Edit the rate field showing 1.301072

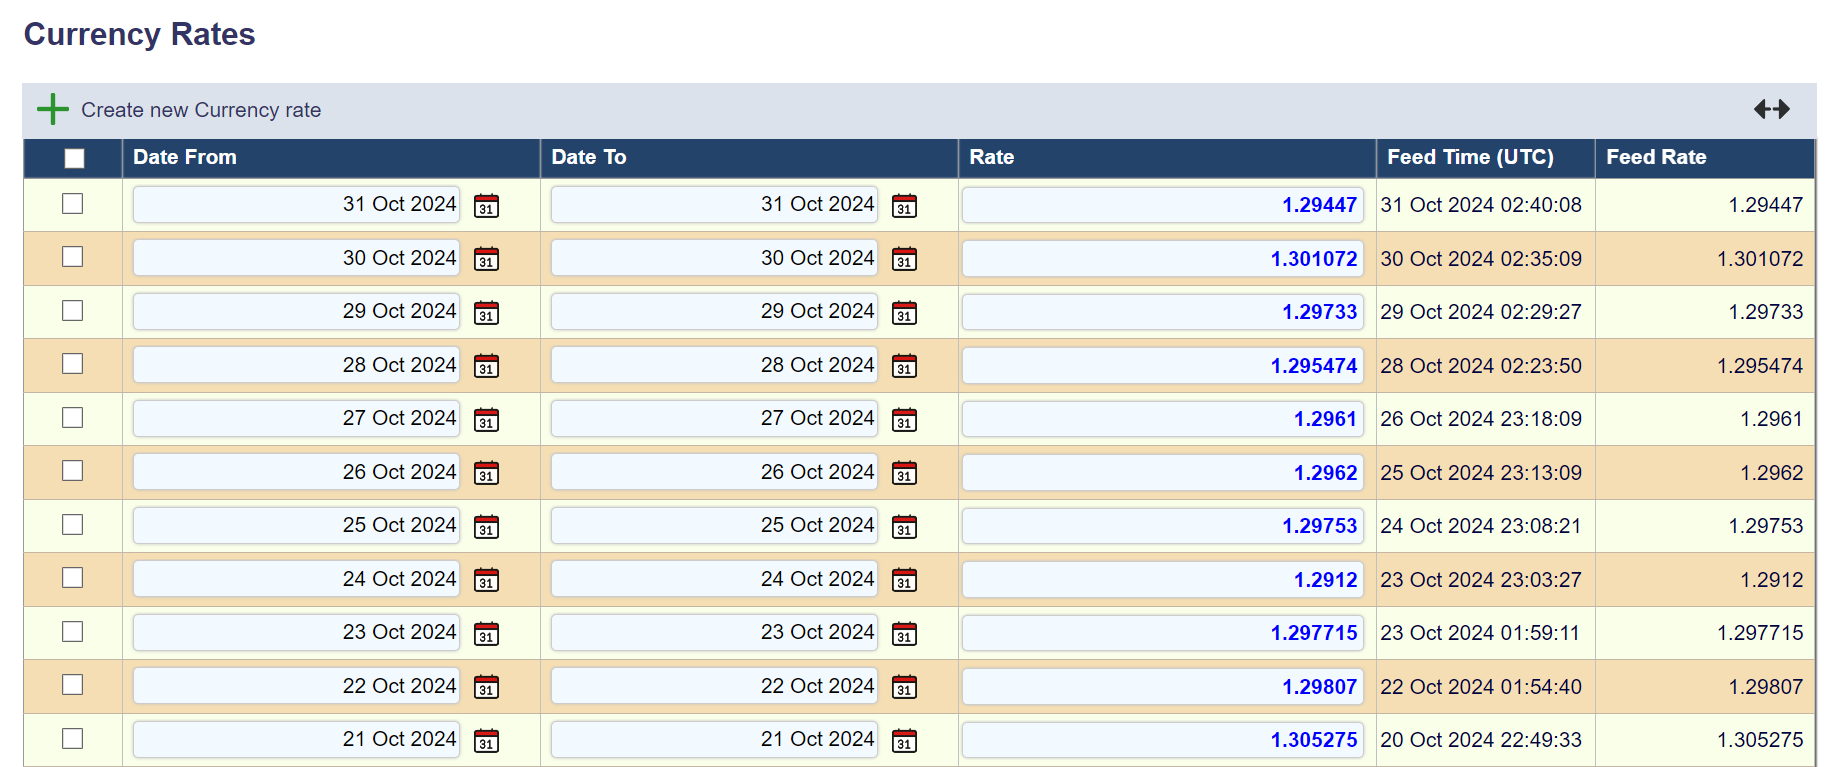point(1162,259)
